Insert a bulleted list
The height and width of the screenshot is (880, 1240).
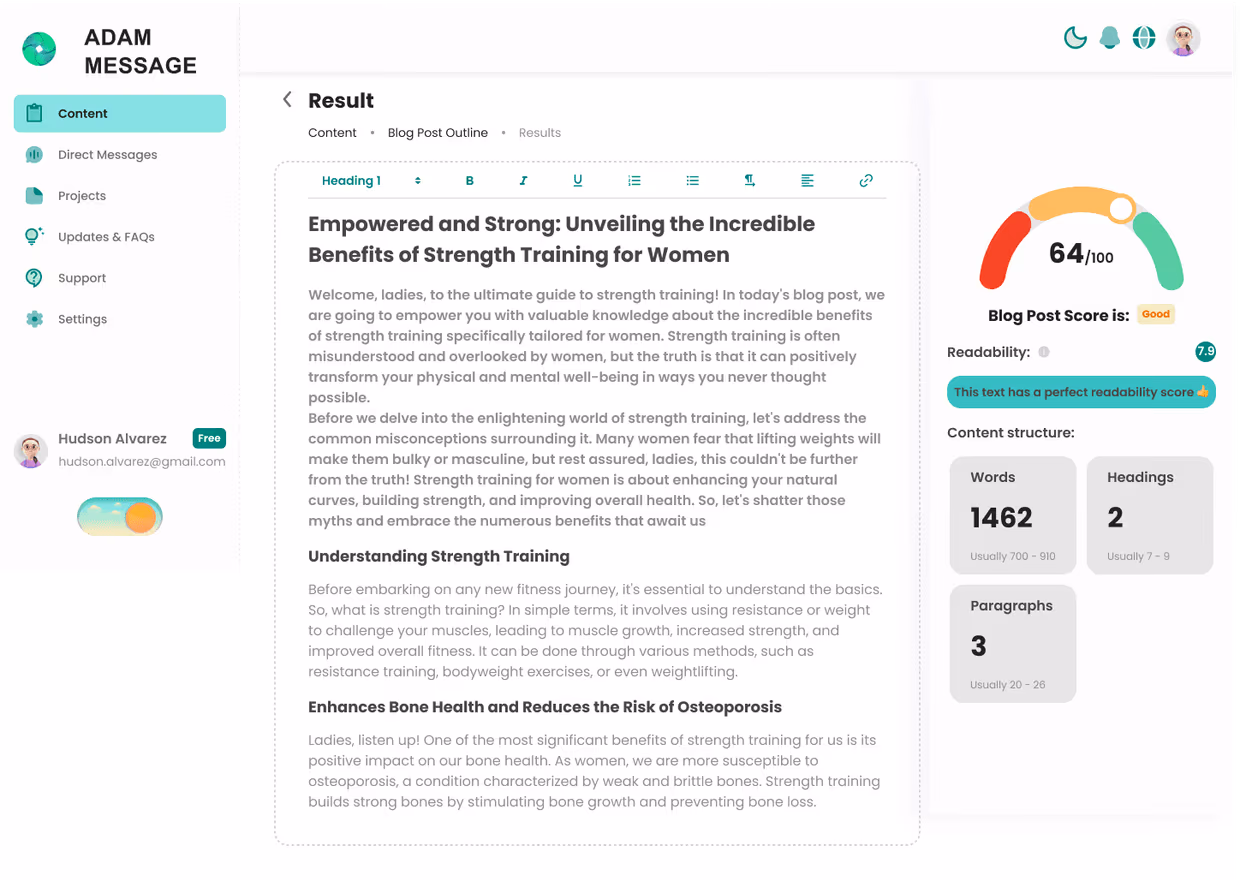click(x=692, y=181)
